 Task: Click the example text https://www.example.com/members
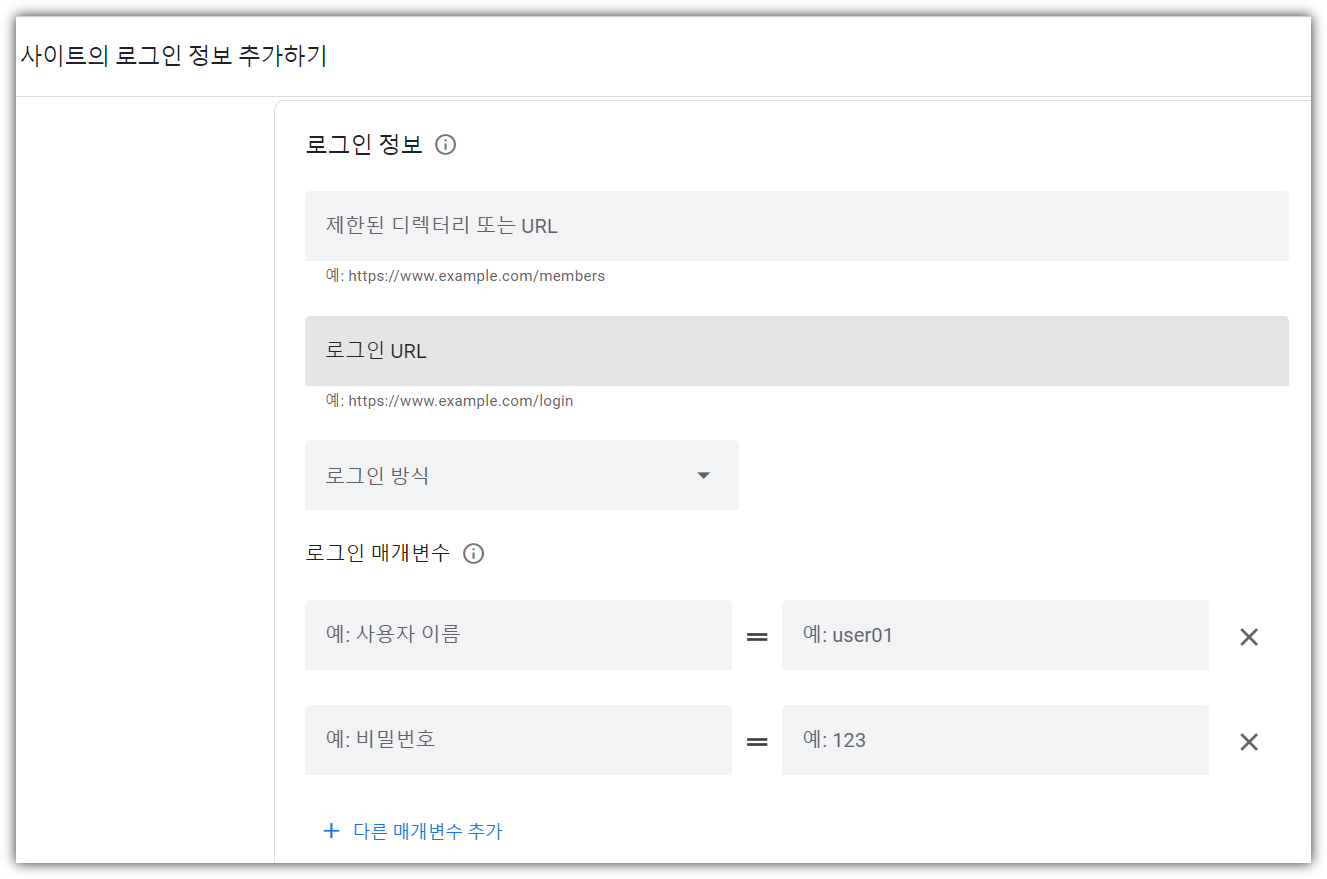tap(465, 276)
